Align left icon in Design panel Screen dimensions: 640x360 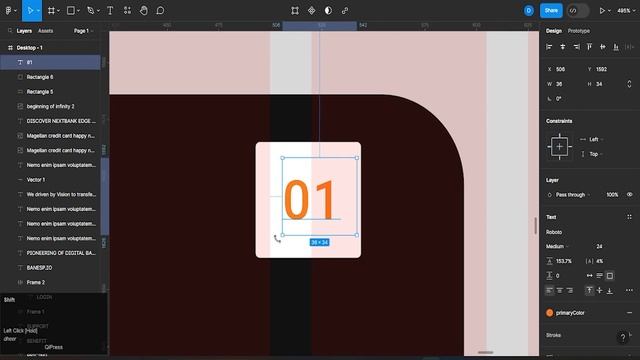[549, 47]
